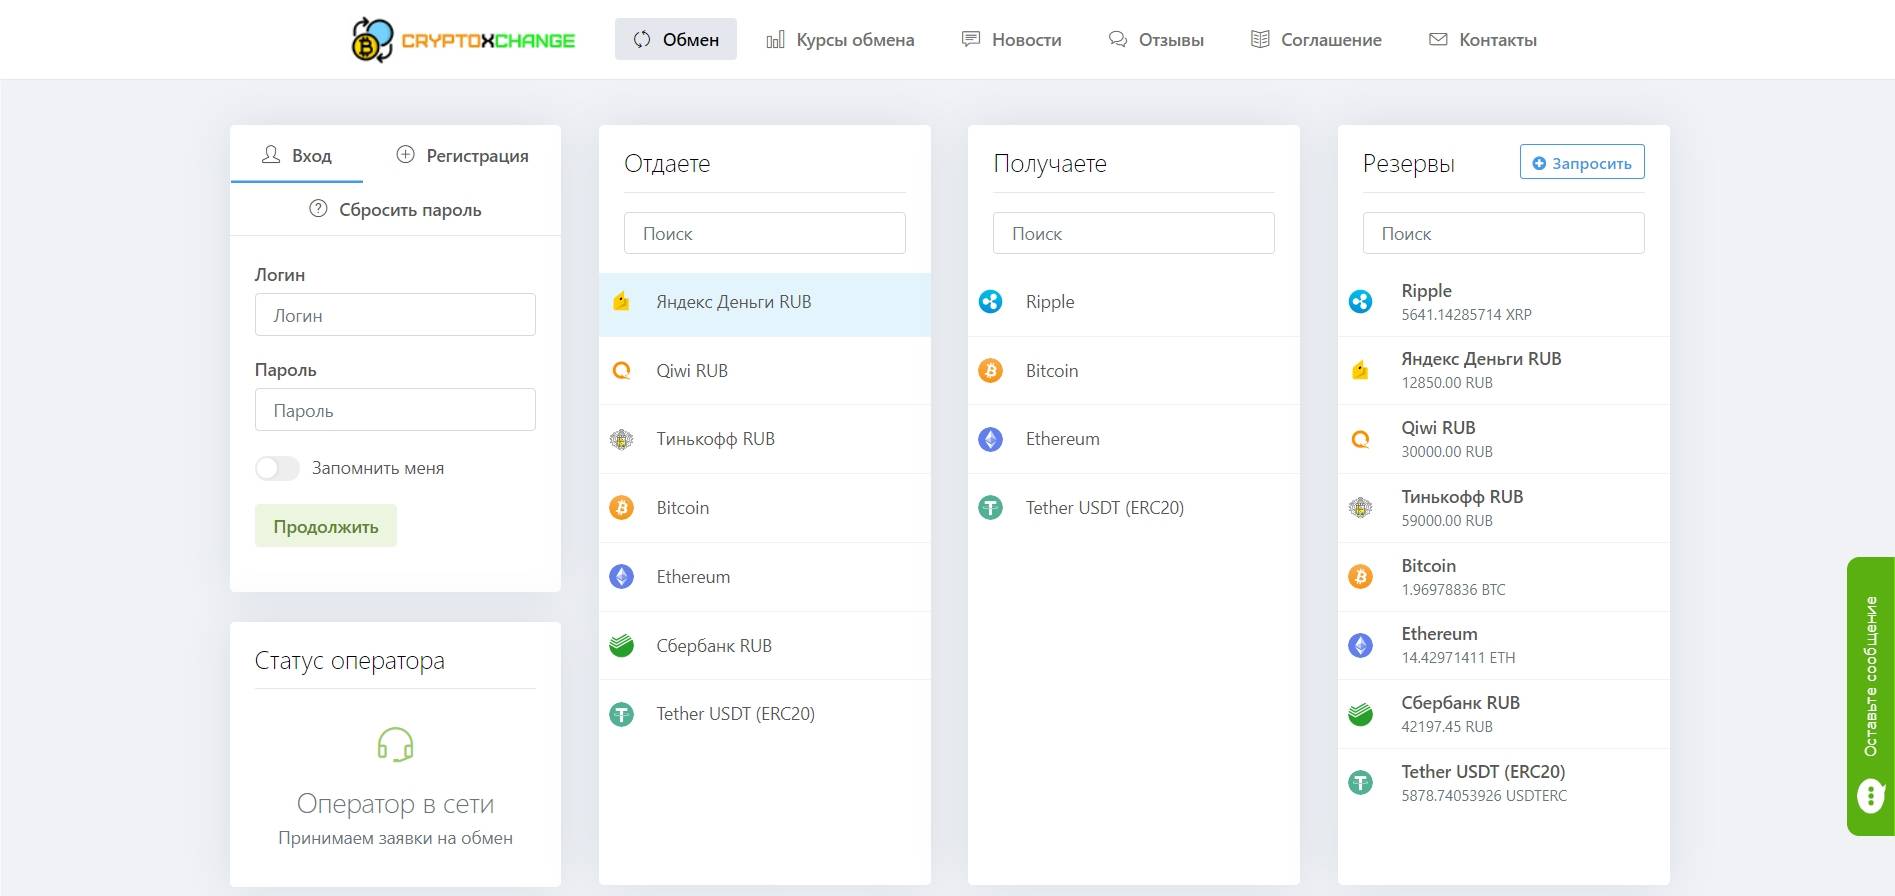Select the Ethereum label in the Получаете list
The height and width of the screenshot is (896, 1895).
[1063, 439]
